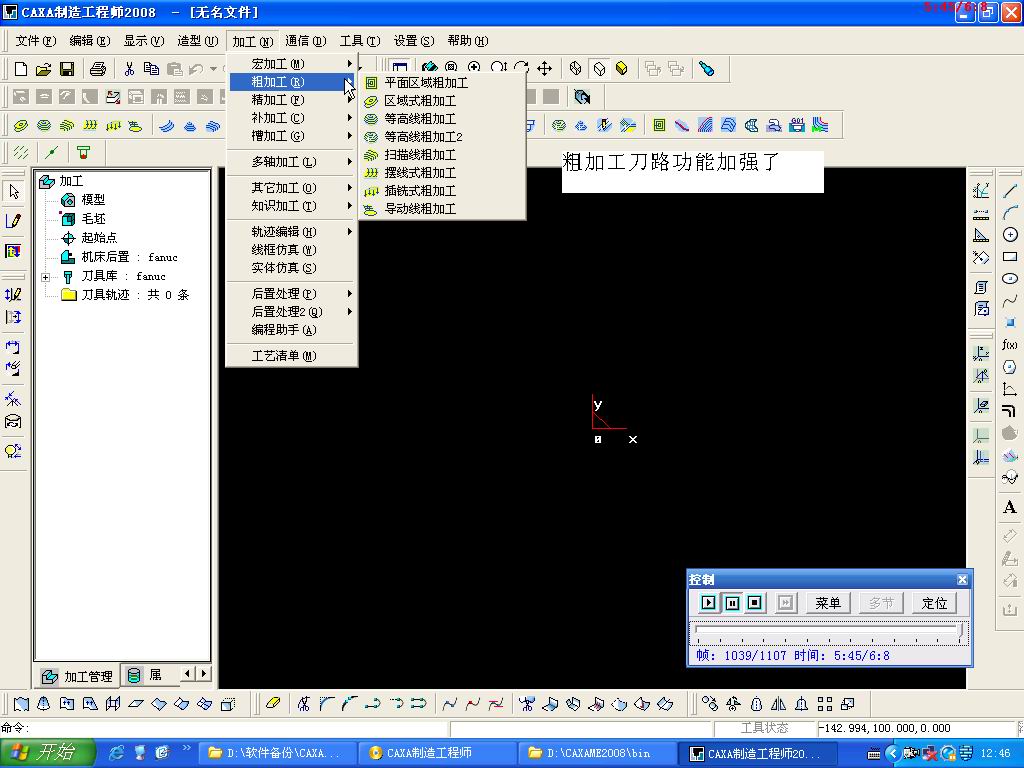Click the 菜单 button in control panel
The image size is (1024, 768).
(x=827, y=603)
